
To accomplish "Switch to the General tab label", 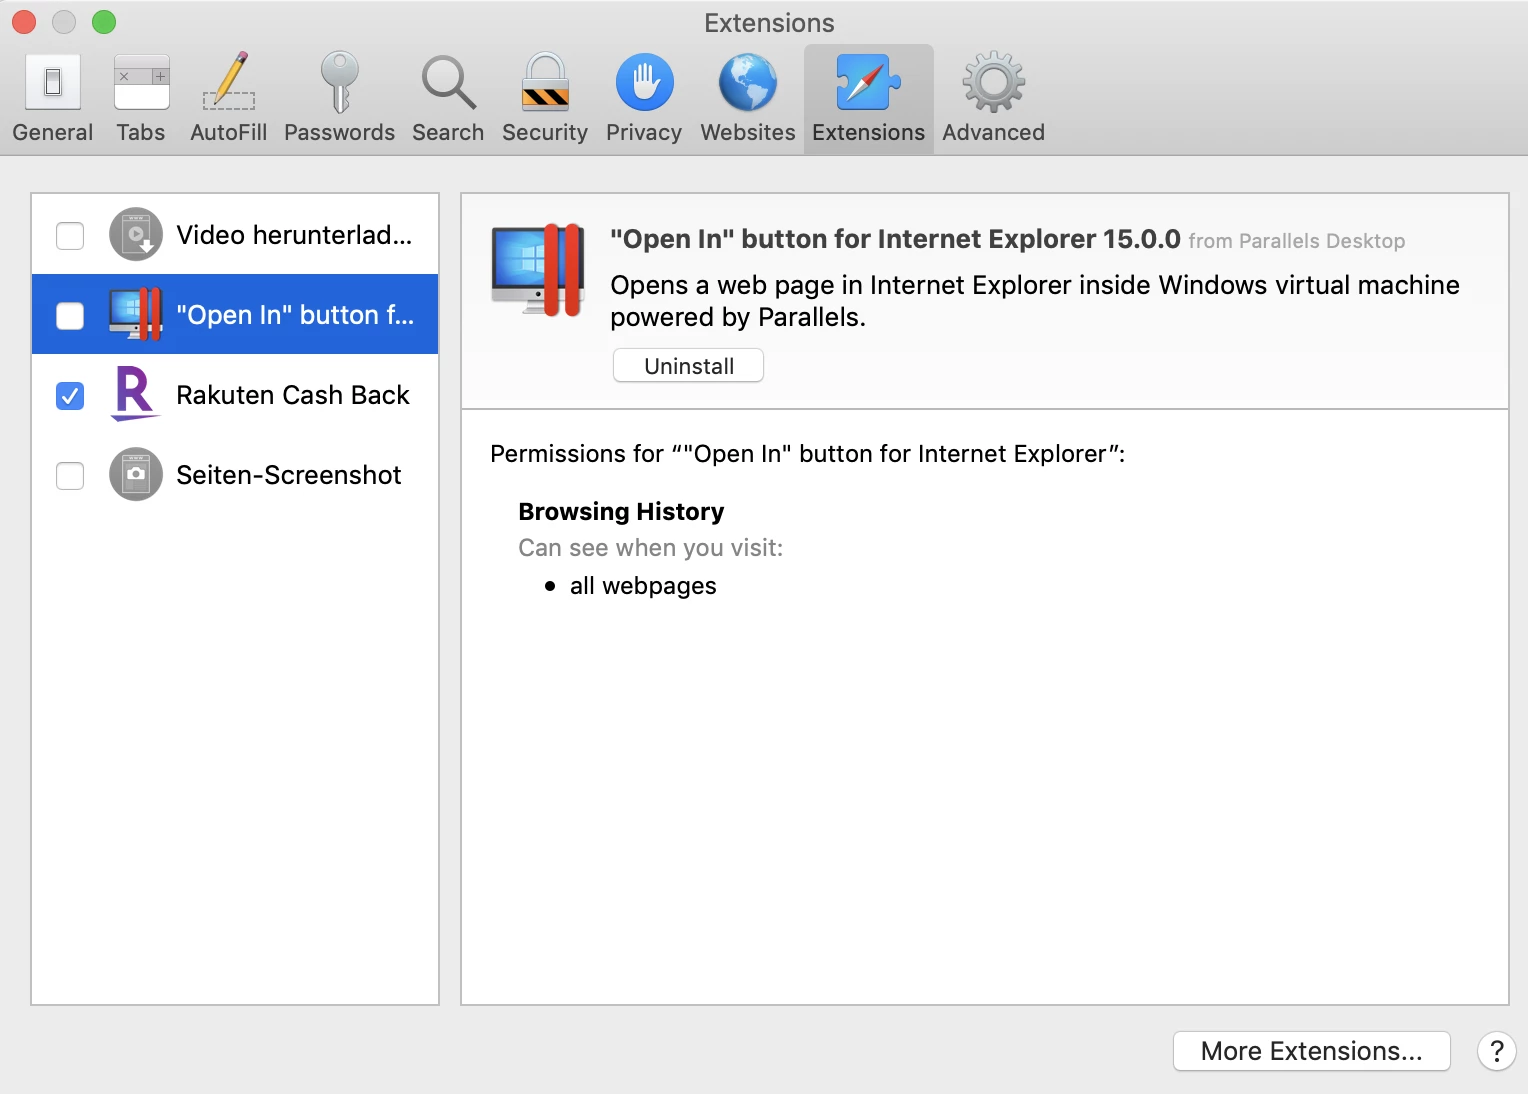I will pos(53,132).
